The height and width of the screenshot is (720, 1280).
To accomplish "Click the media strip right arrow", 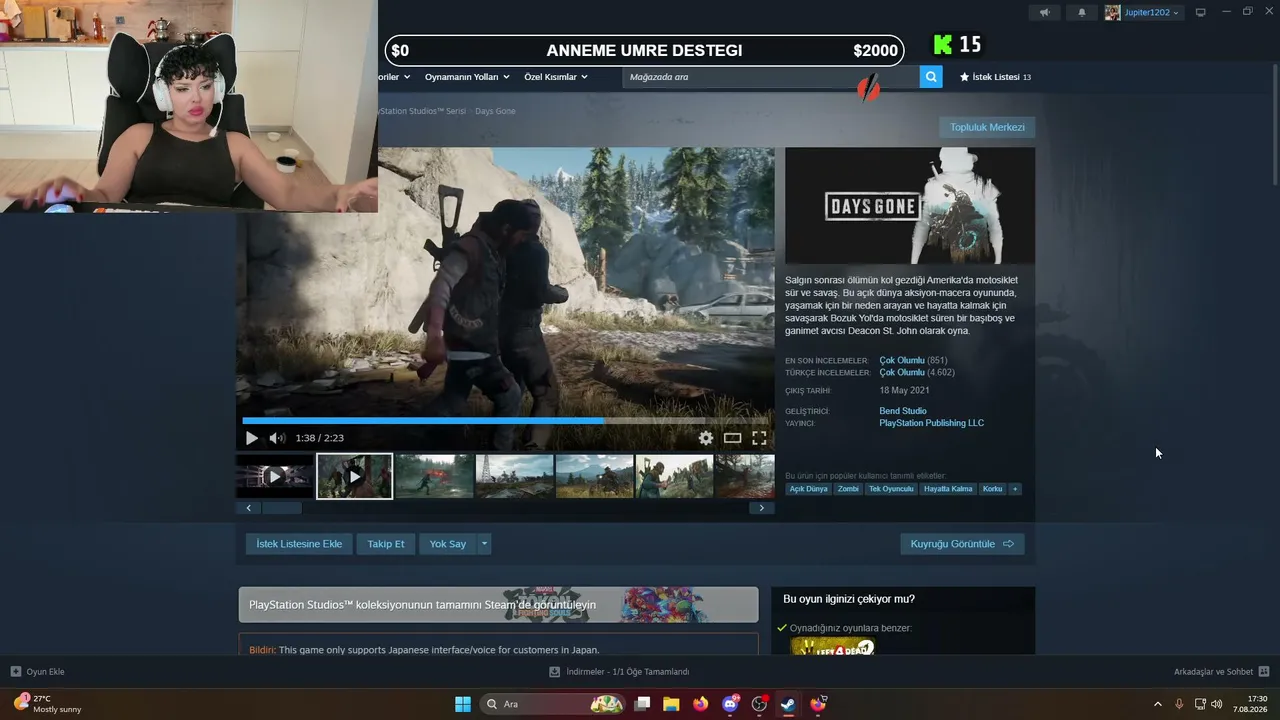I will coord(761,508).
